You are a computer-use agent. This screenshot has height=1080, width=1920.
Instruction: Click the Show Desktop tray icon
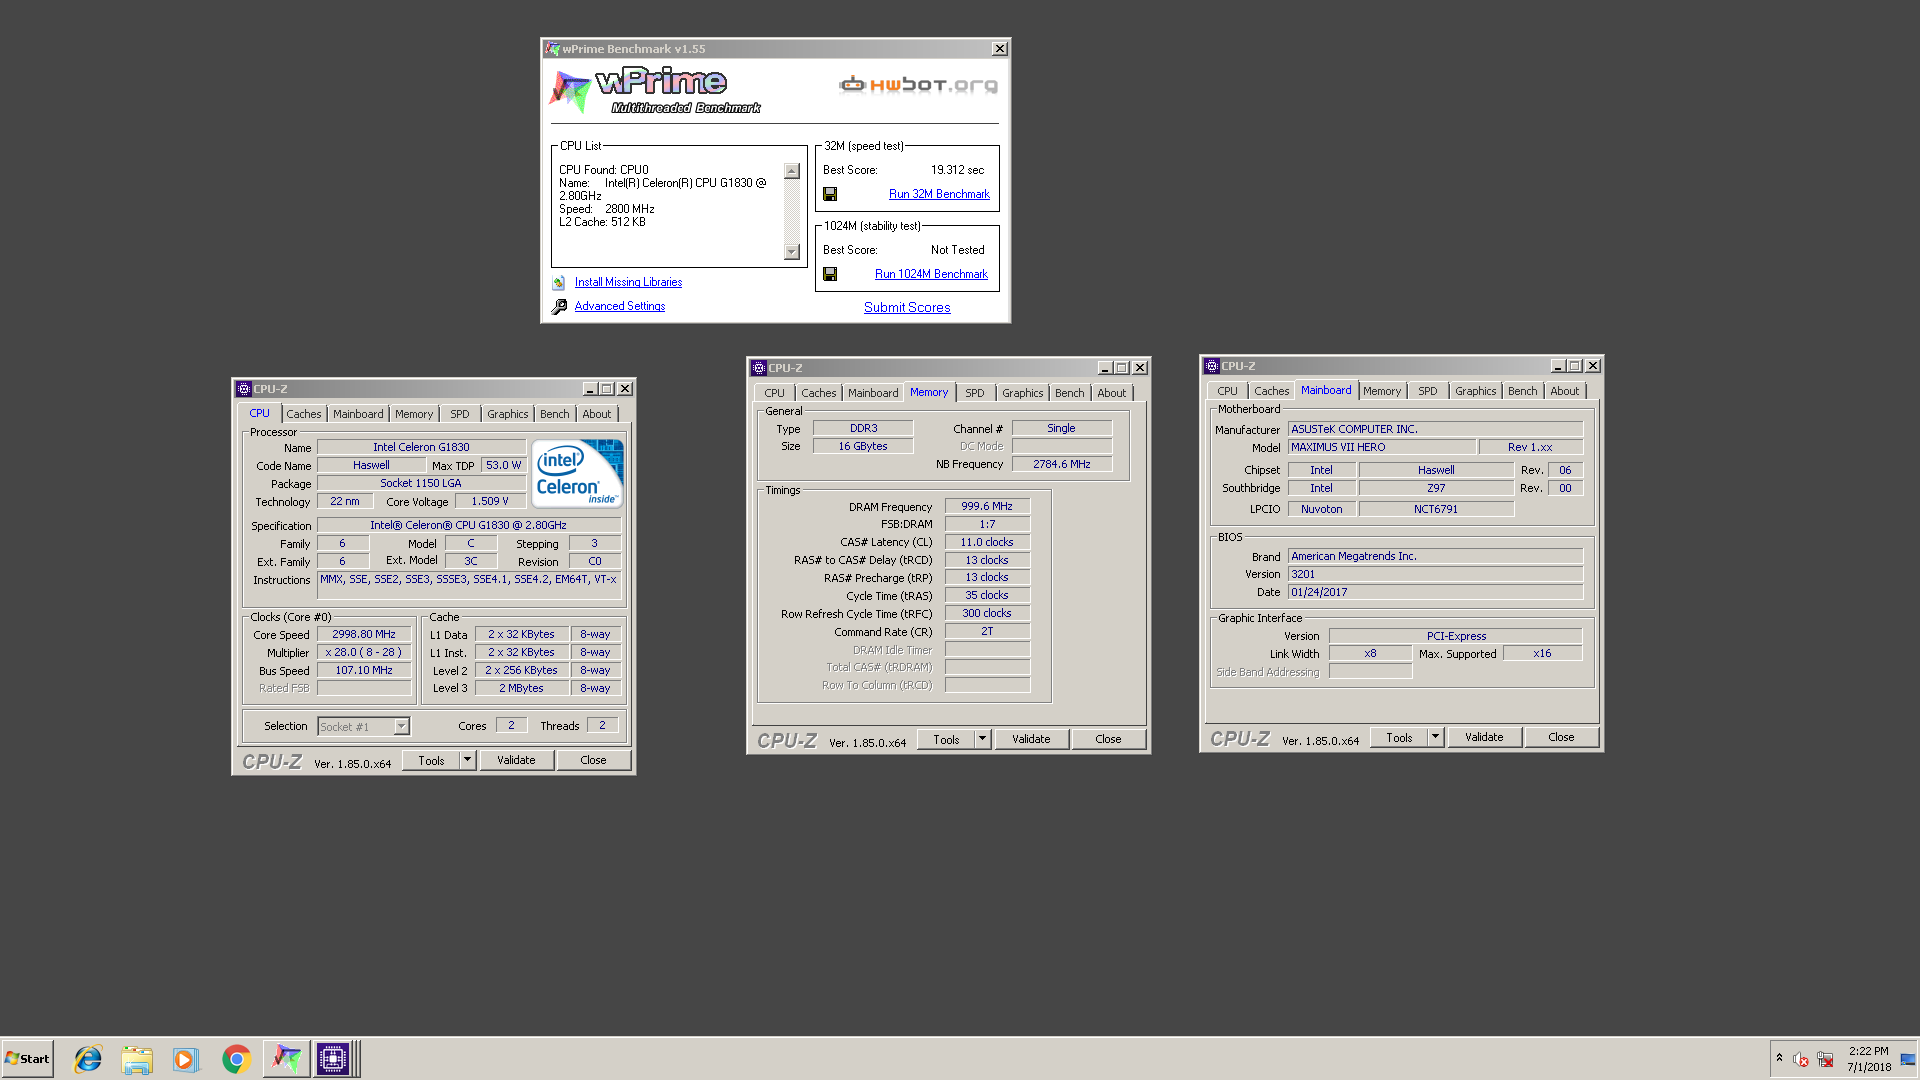tap(1908, 1059)
